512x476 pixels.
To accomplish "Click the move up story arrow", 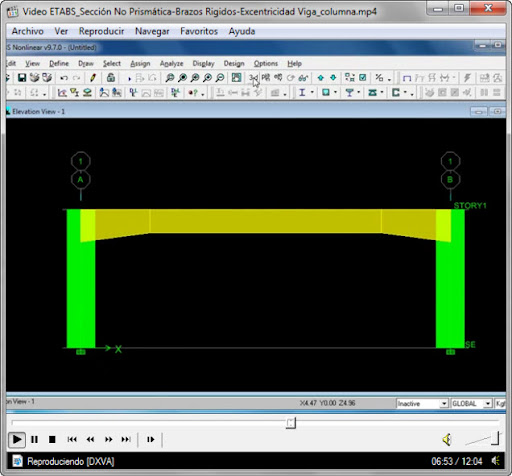I will click(x=321, y=78).
